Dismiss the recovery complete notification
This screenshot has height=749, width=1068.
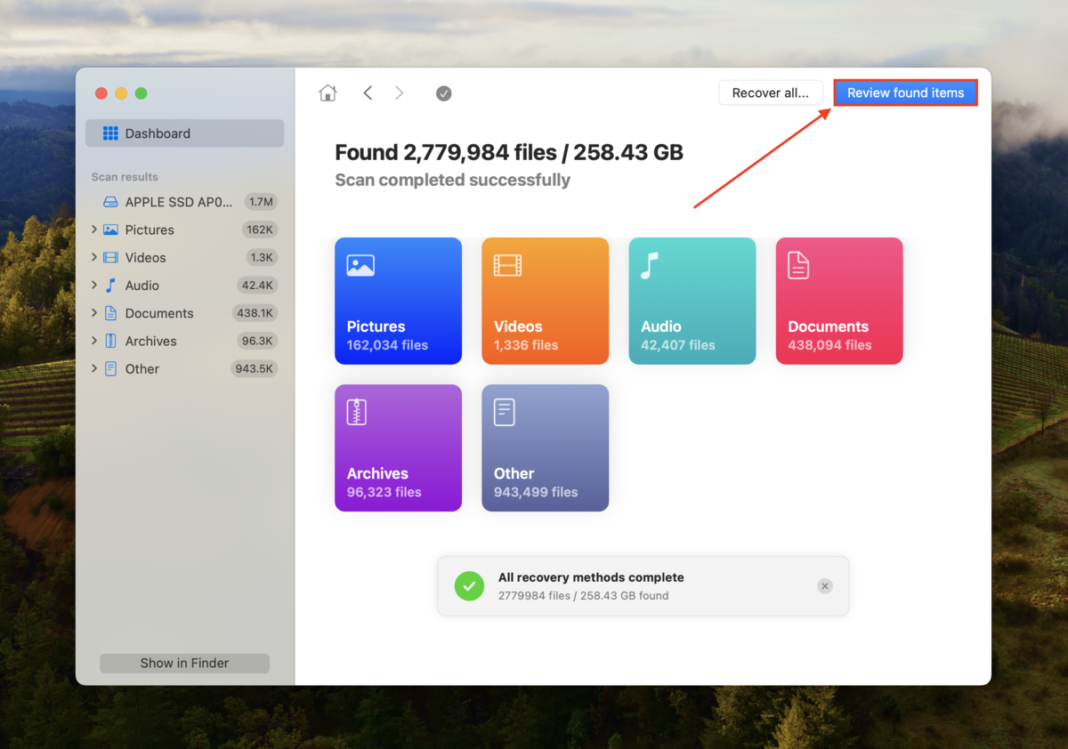pyautogui.click(x=824, y=586)
